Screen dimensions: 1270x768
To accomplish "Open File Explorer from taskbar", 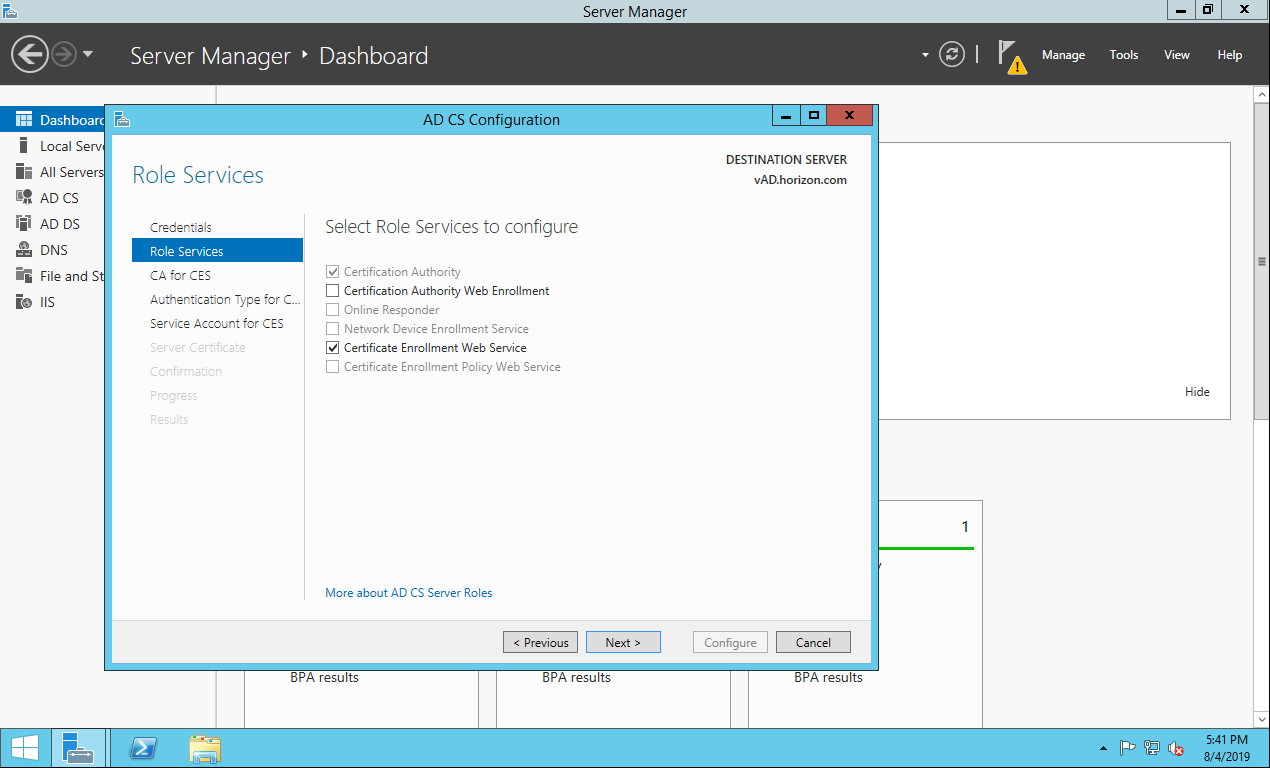I will pyautogui.click(x=205, y=748).
